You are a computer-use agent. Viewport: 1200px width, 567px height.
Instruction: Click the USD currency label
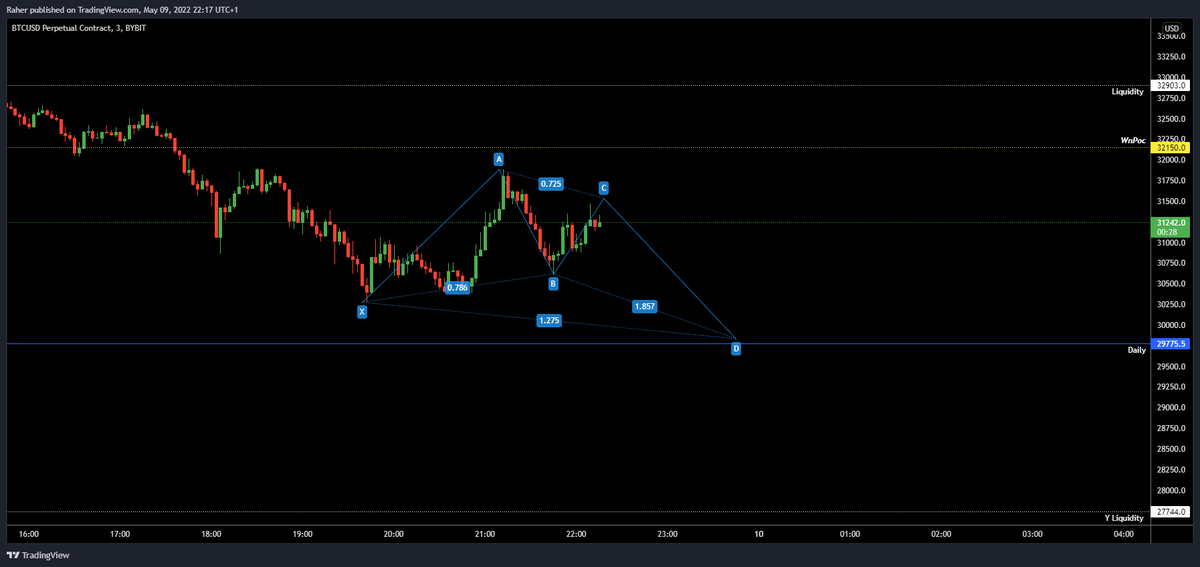[x=1171, y=27]
